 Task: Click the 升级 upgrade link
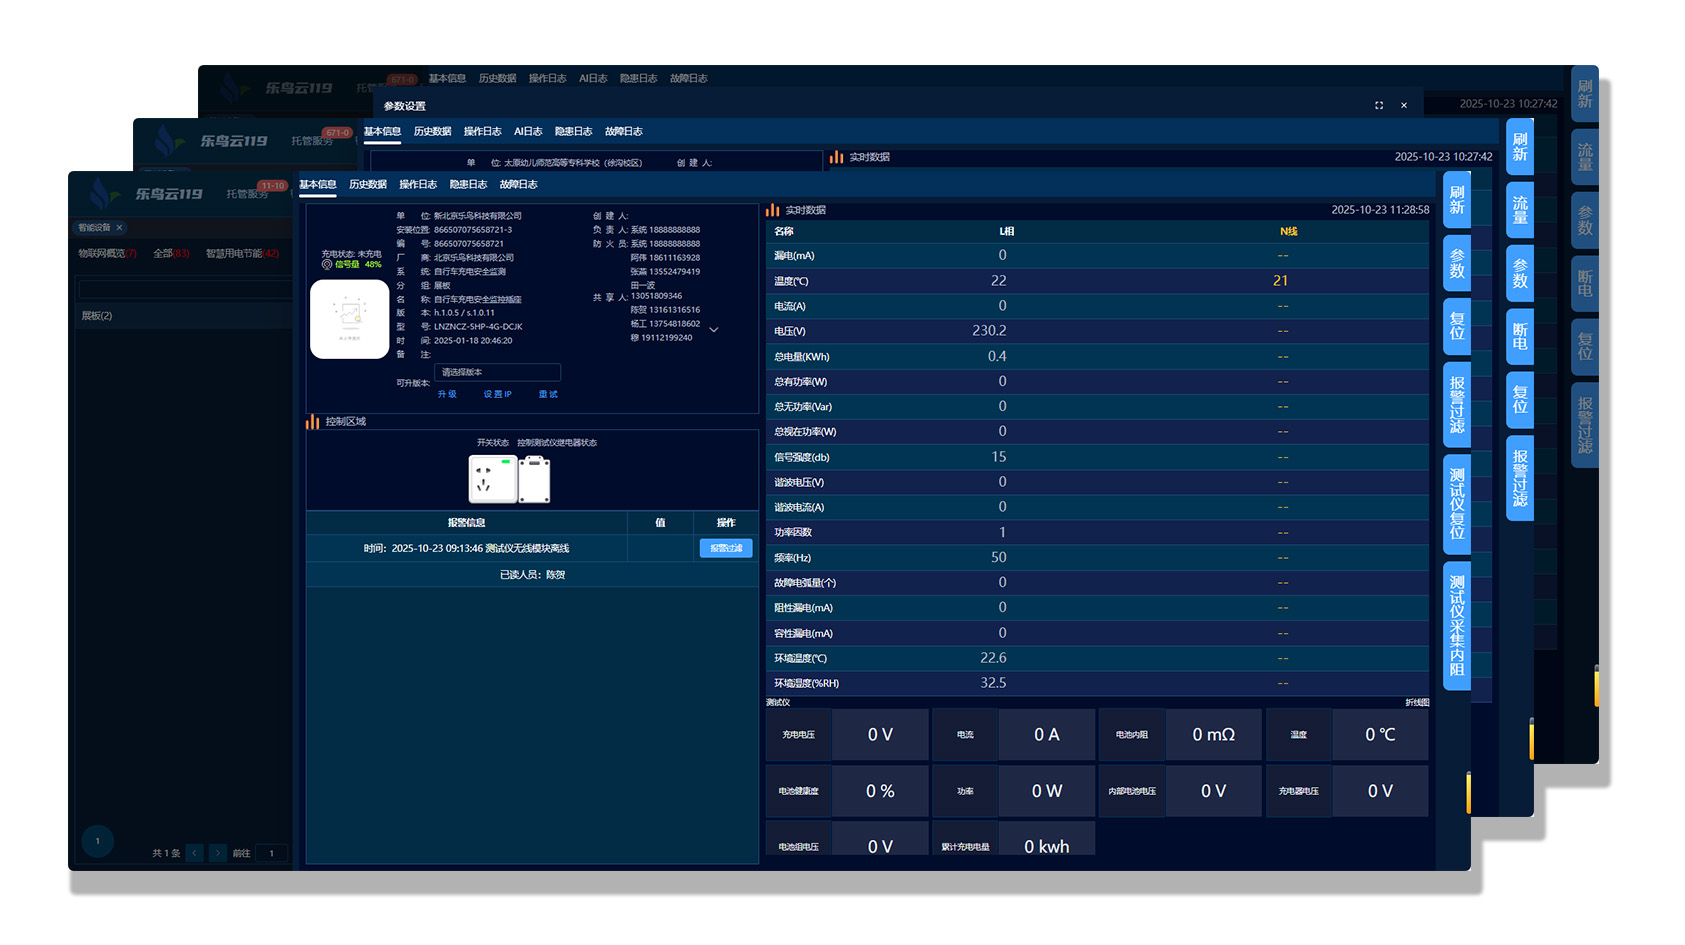(447, 394)
